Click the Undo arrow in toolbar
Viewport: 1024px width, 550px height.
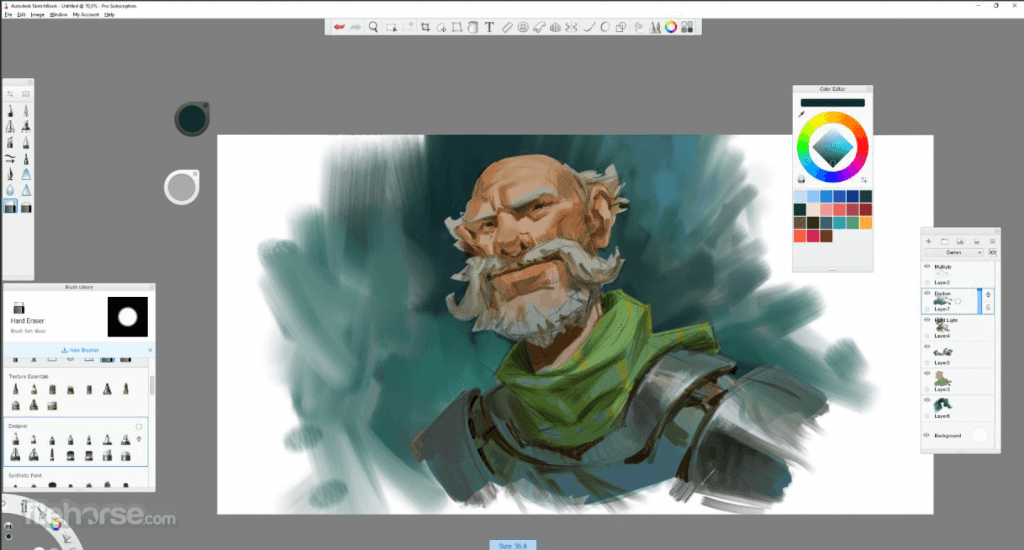[x=339, y=27]
